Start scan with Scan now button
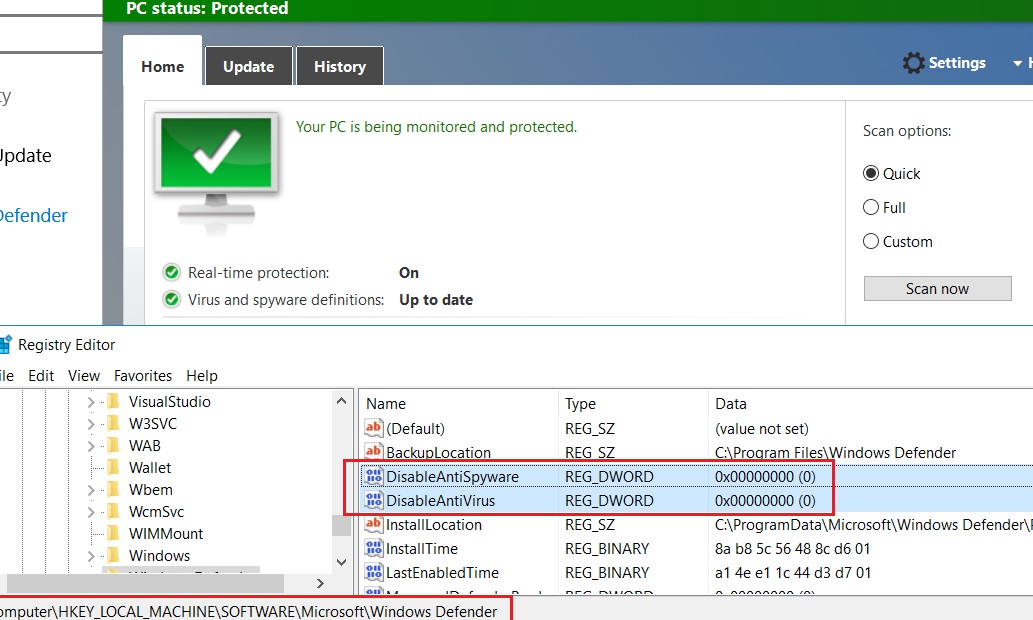1033x620 pixels. click(937, 289)
